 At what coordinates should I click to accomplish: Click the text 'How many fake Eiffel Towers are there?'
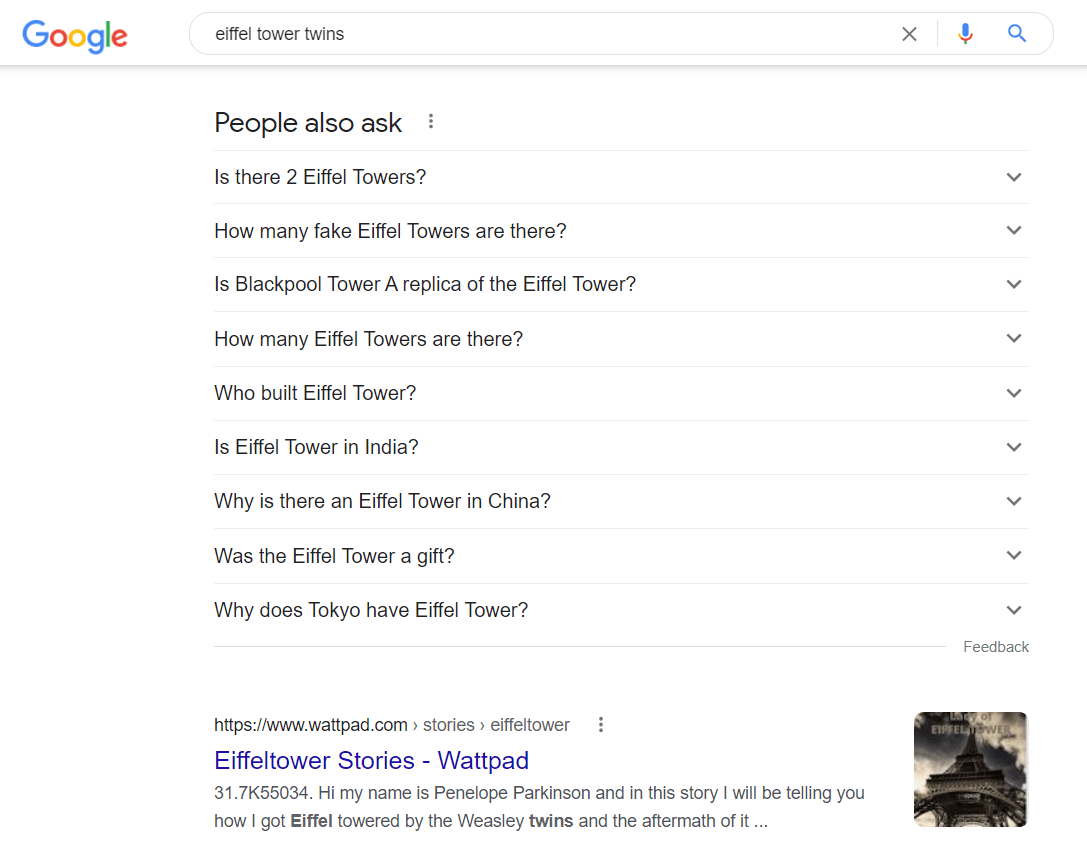pyautogui.click(x=390, y=231)
